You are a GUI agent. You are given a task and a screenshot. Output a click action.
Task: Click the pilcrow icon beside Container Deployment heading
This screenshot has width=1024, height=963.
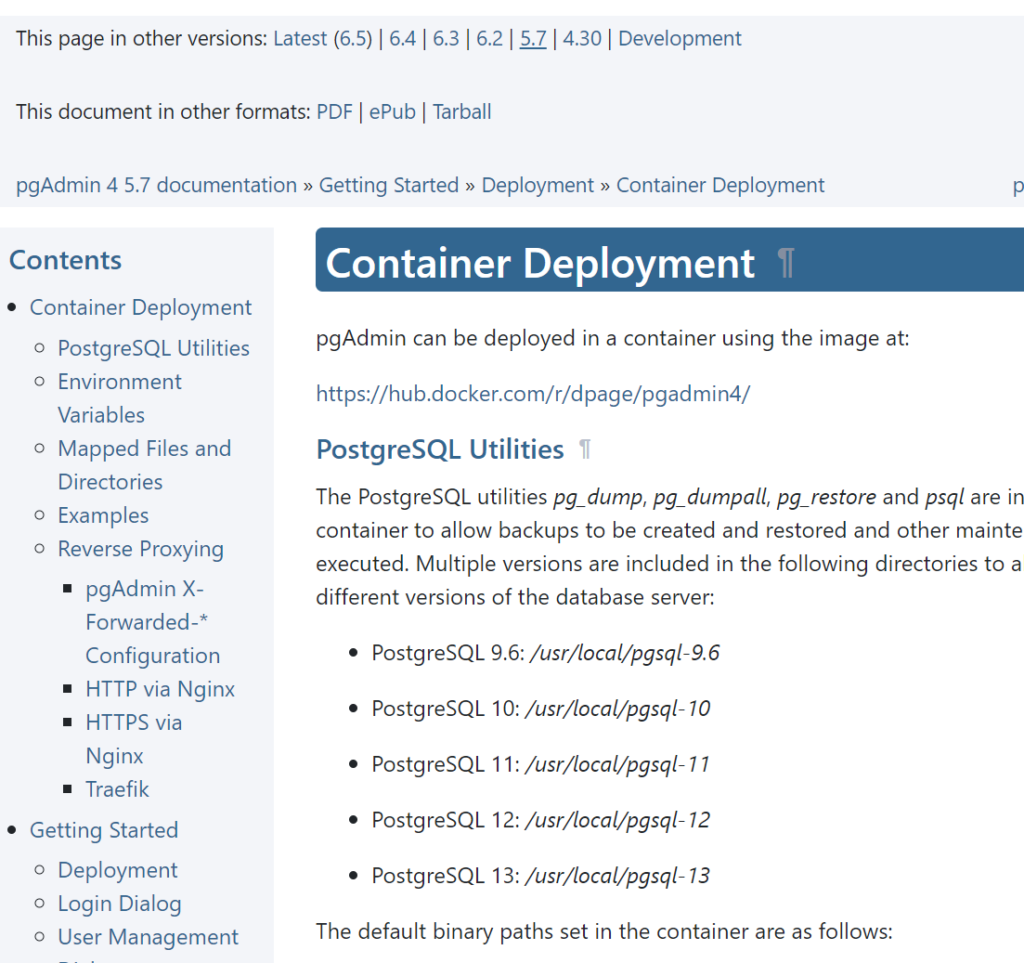786,264
